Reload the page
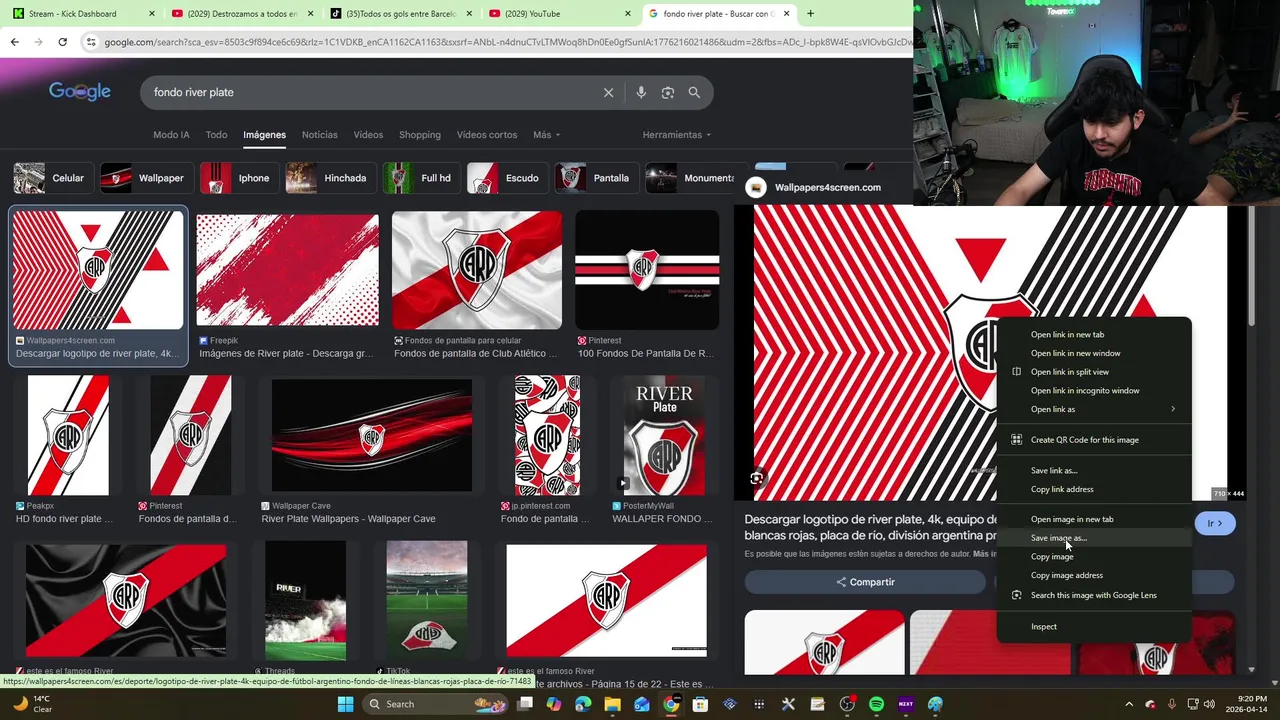This screenshot has width=1280, height=720. (62, 42)
